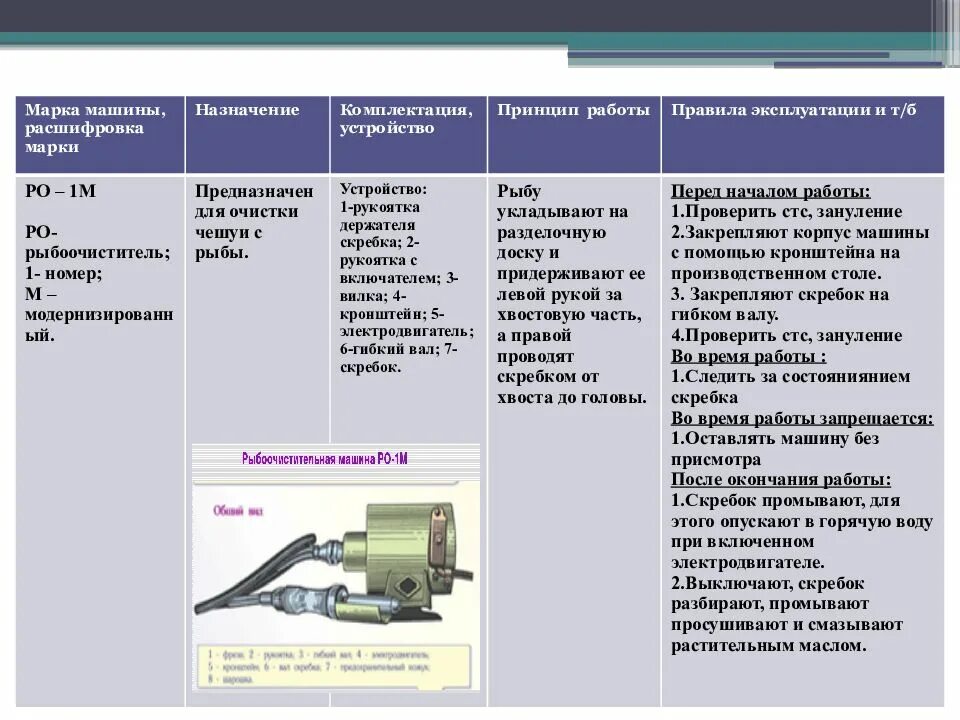Click the item '6-гибкий вал; 7-скребок.'
960x720 pixels.
point(398,358)
